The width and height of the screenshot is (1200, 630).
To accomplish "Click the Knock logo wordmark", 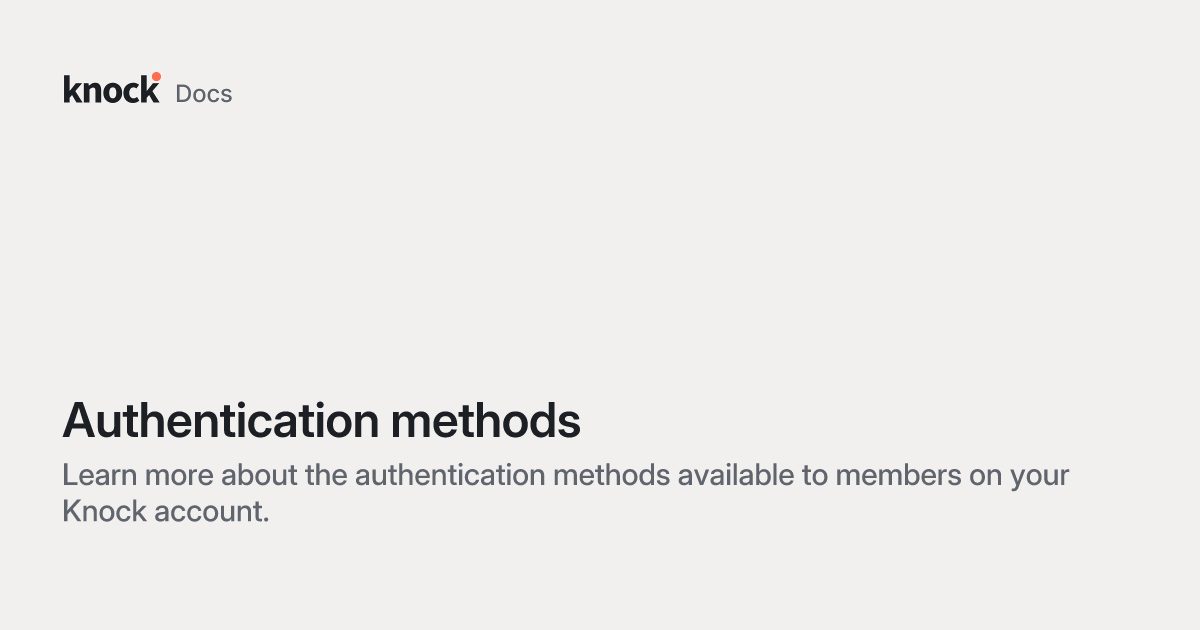I will 111,88.
